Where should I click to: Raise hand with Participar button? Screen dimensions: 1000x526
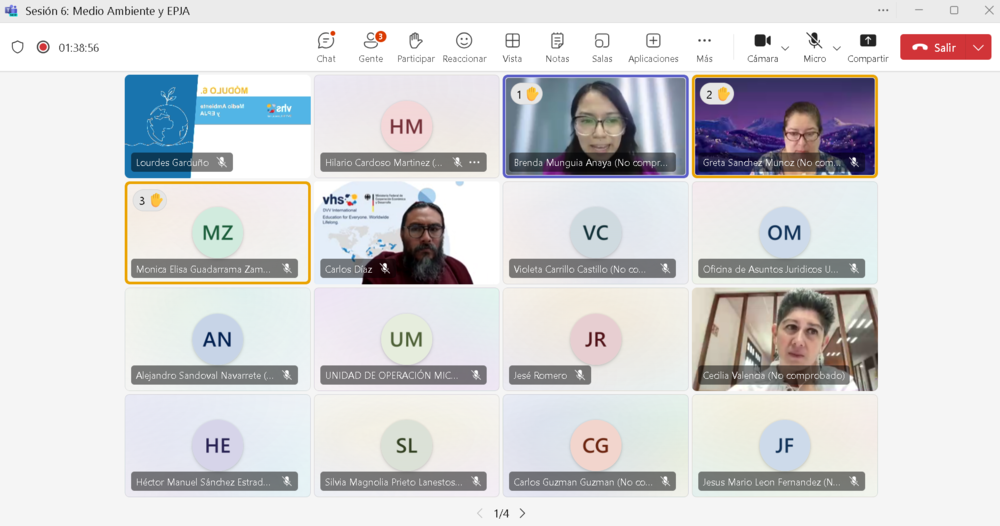coord(416,46)
